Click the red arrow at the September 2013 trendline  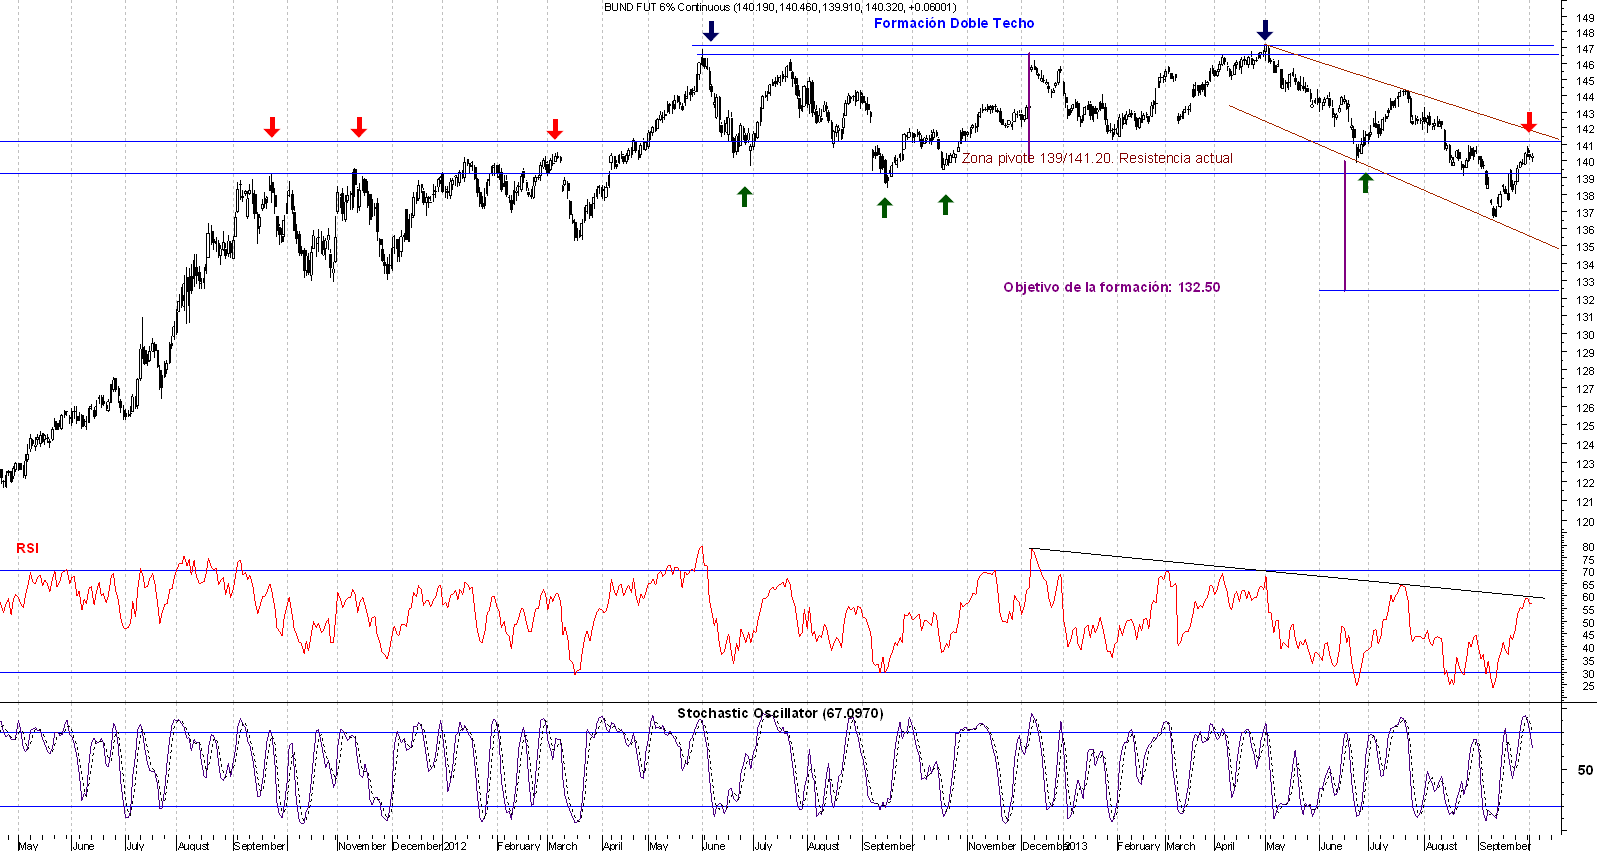1529,122
